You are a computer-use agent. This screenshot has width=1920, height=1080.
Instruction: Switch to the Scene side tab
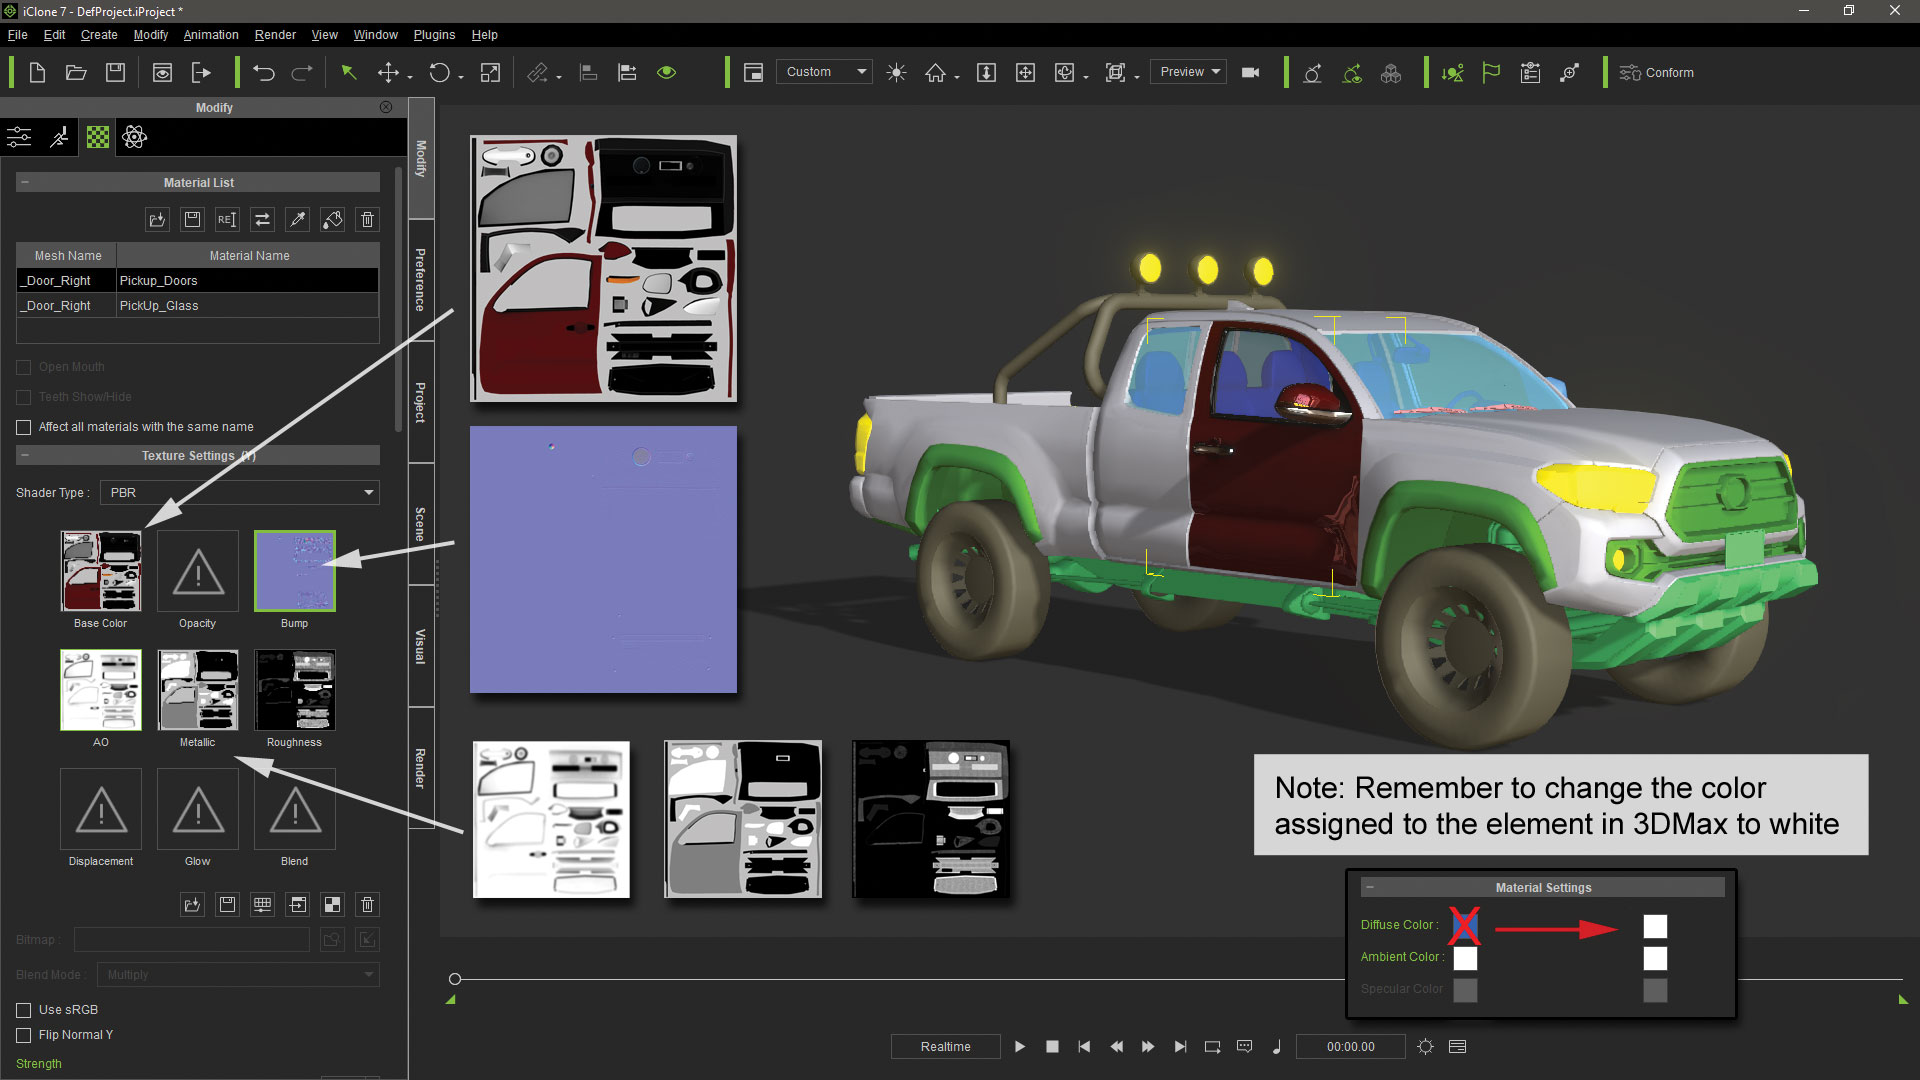[x=421, y=524]
